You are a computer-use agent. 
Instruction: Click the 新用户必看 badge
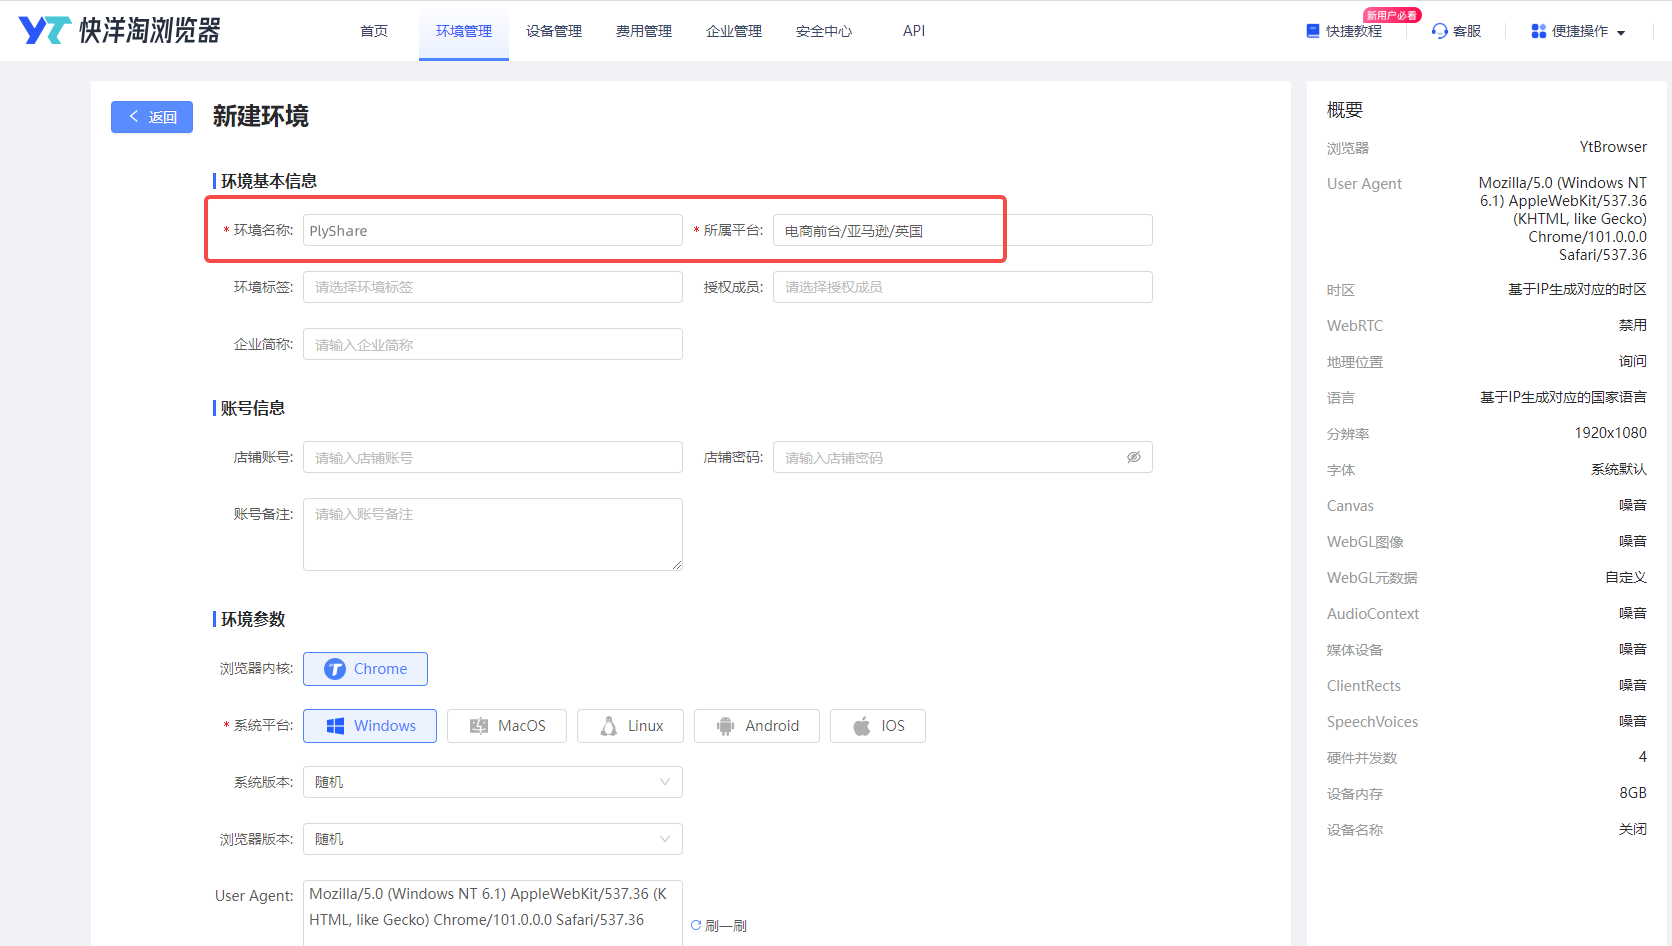click(x=1392, y=15)
